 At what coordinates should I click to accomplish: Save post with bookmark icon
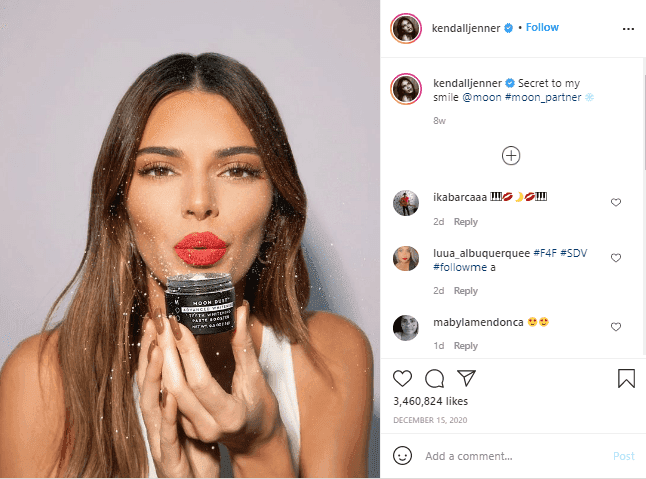tap(626, 378)
